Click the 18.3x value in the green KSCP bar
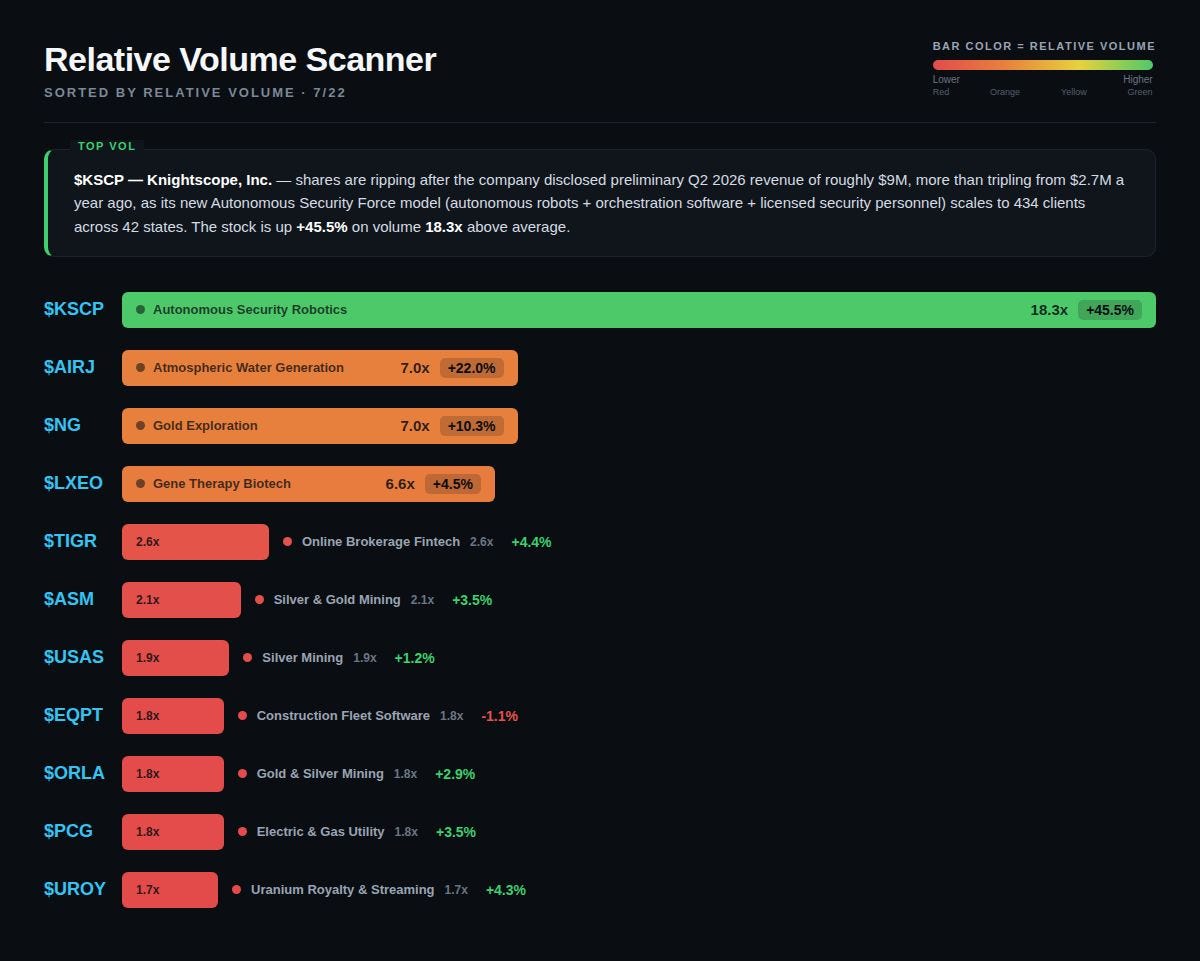 click(x=1049, y=310)
